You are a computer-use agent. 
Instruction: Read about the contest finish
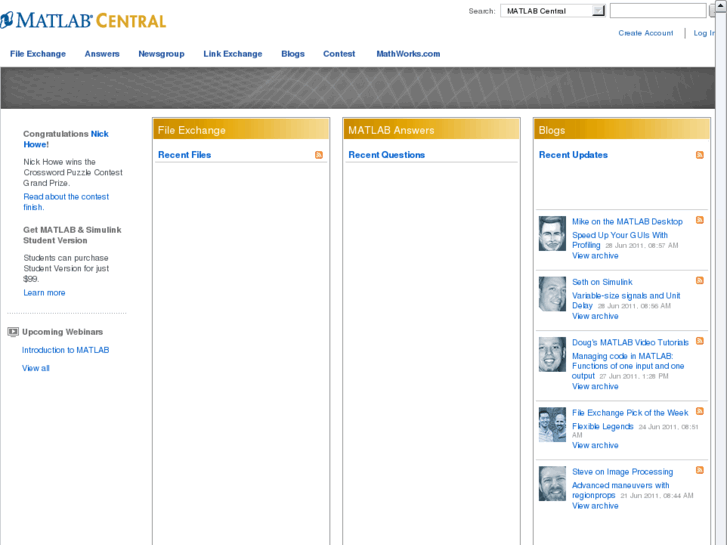tap(66, 202)
